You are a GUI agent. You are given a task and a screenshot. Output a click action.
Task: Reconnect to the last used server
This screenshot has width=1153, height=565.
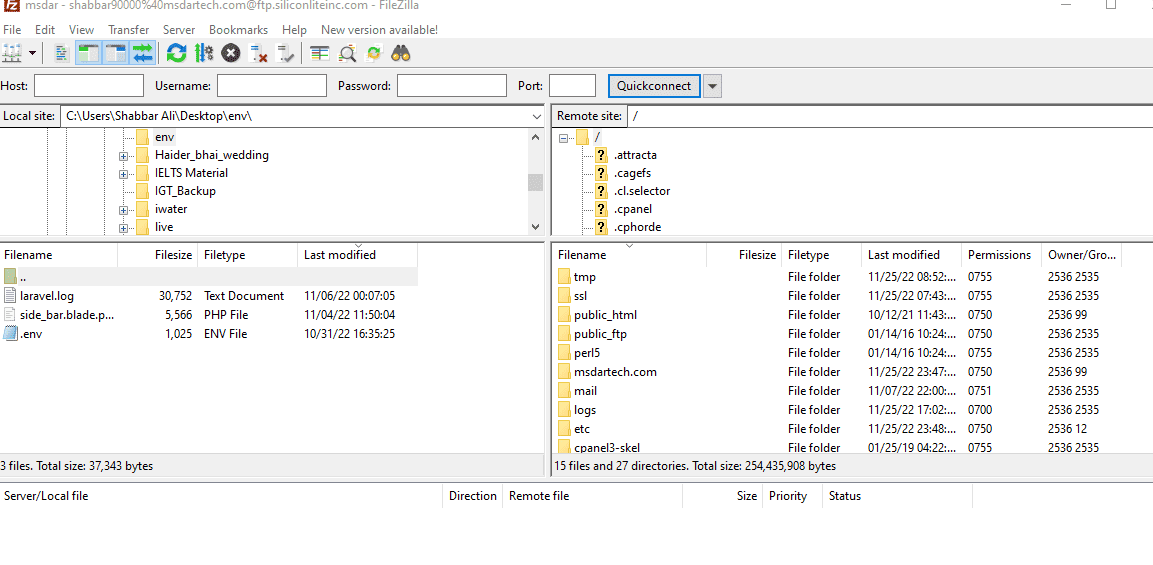286,53
